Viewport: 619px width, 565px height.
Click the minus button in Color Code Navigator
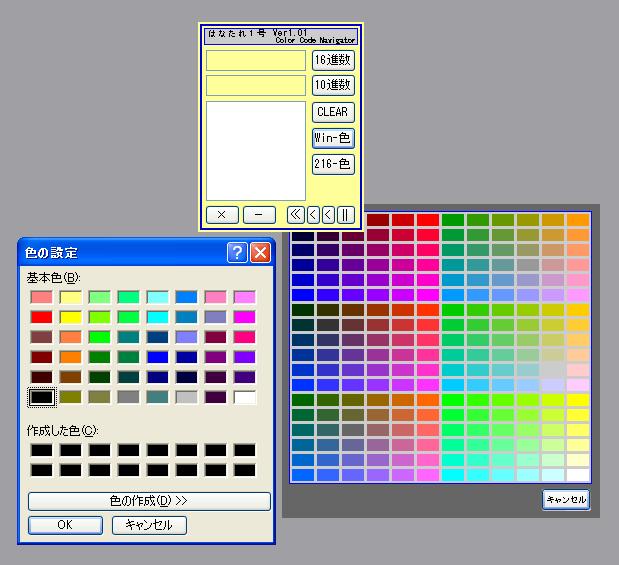259,214
